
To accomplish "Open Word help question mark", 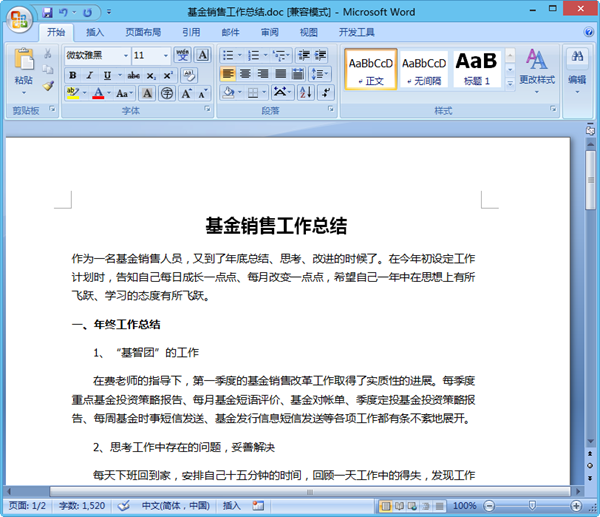I will (589, 32).
